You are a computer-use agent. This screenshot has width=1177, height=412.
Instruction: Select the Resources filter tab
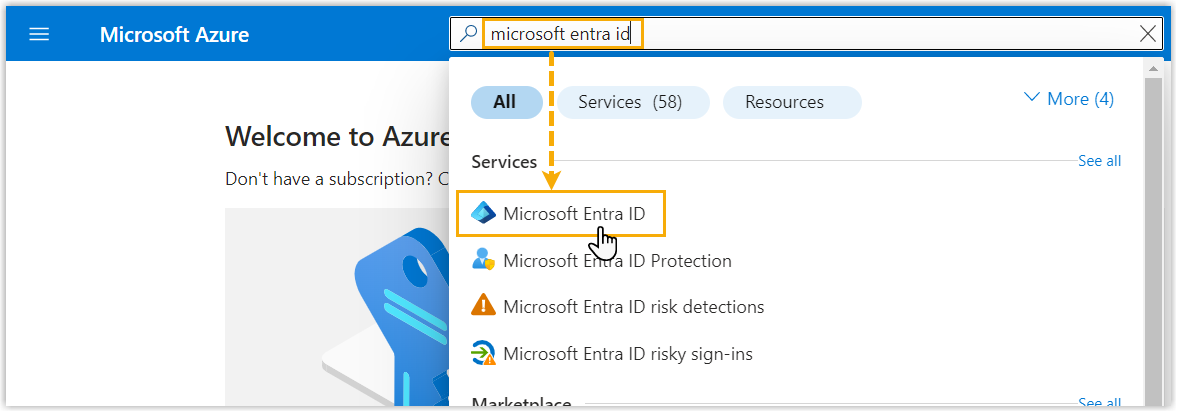pyautogui.click(x=784, y=102)
